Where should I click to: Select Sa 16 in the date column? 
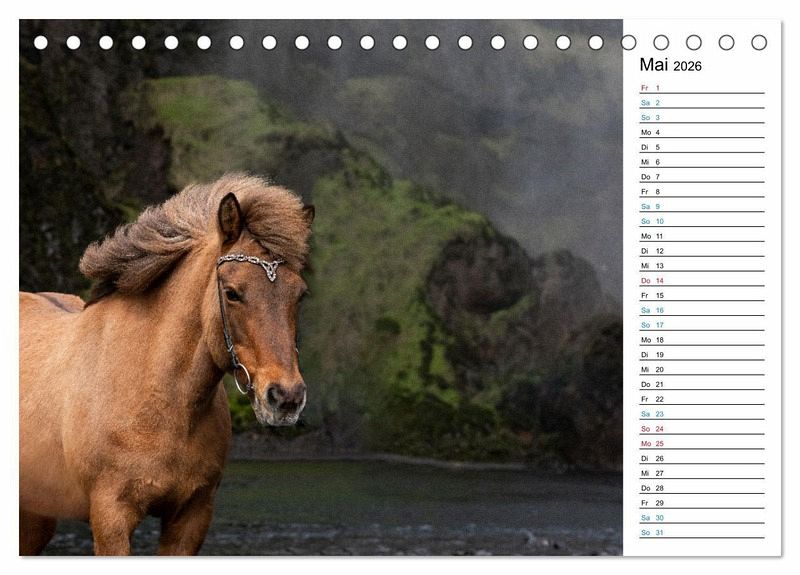point(701,310)
